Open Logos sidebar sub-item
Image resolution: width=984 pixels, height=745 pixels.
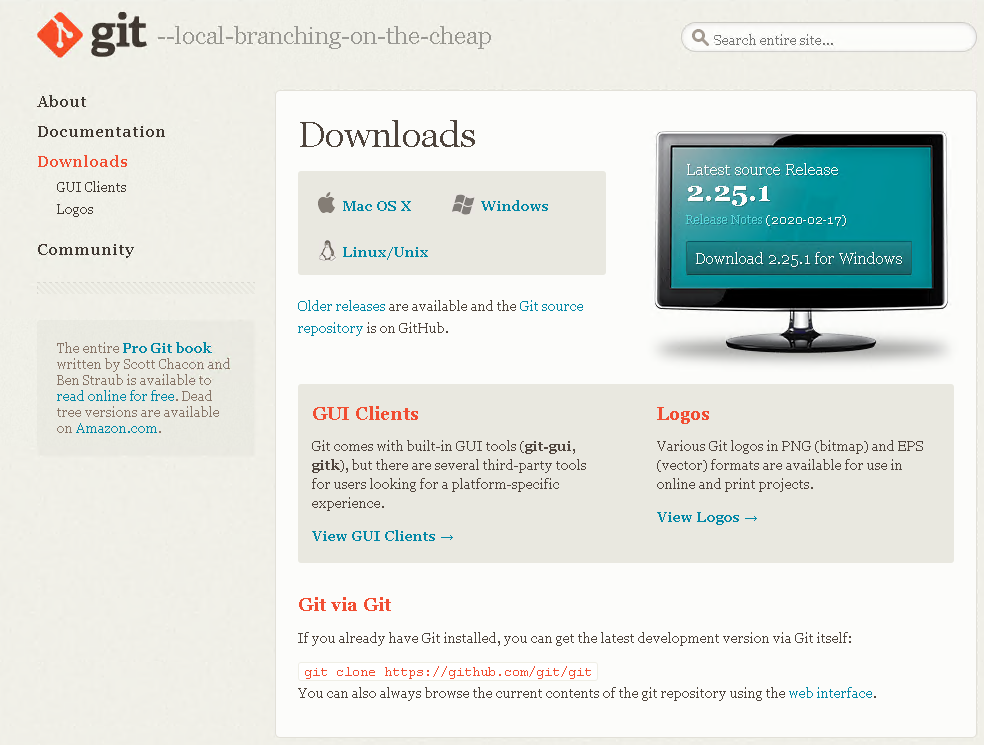(75, 210)
